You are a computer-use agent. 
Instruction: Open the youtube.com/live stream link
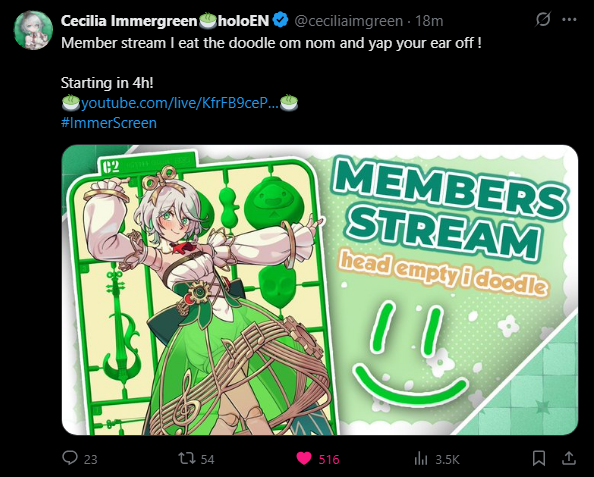coord(180,103)
